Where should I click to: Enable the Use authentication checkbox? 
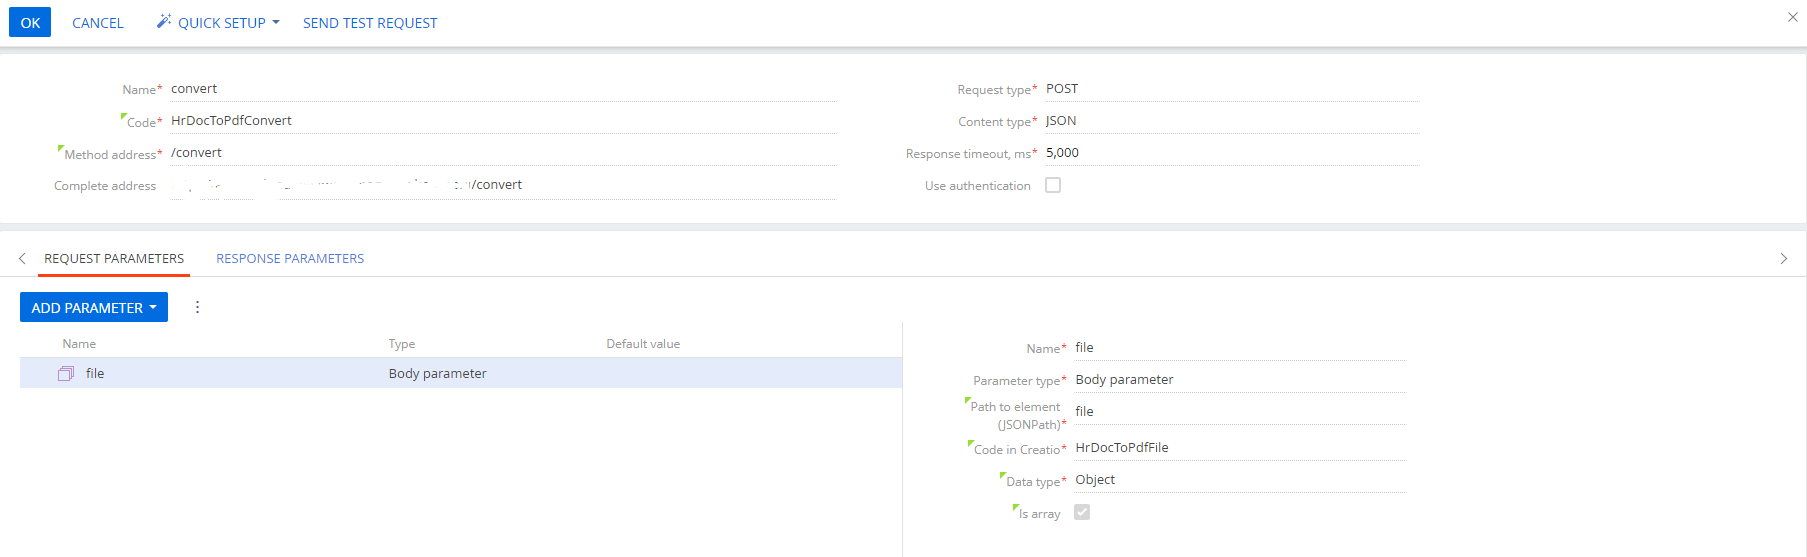click(x=1053, y=185)
